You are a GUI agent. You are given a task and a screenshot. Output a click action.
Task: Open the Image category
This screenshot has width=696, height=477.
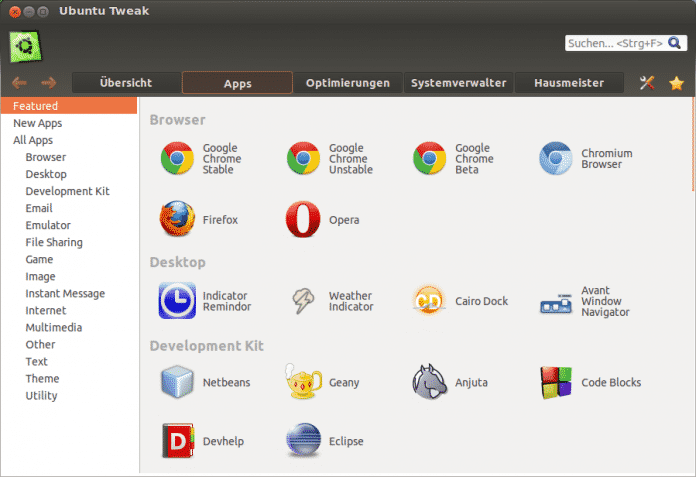(69, 276)
